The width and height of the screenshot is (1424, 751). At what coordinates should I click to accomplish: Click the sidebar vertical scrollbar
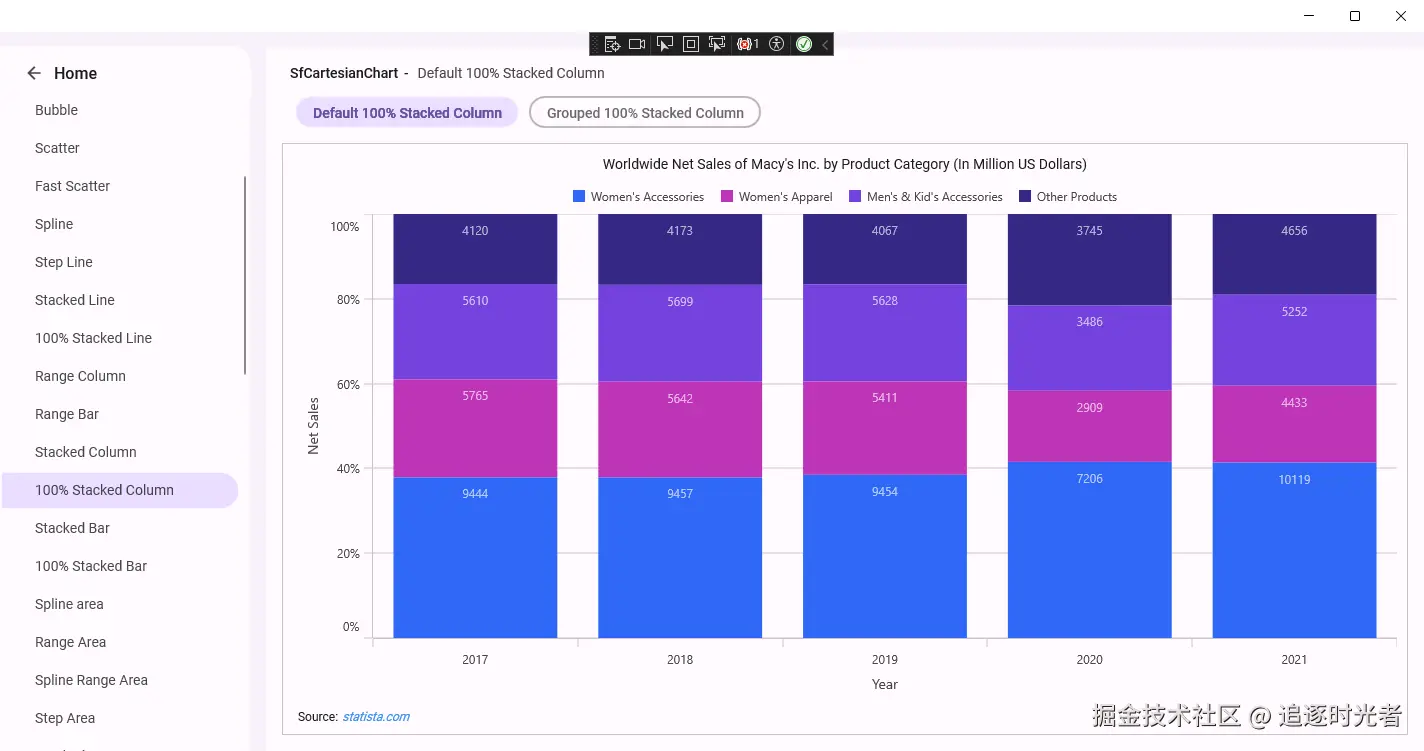pyautogui.click(x=245, y=275)
